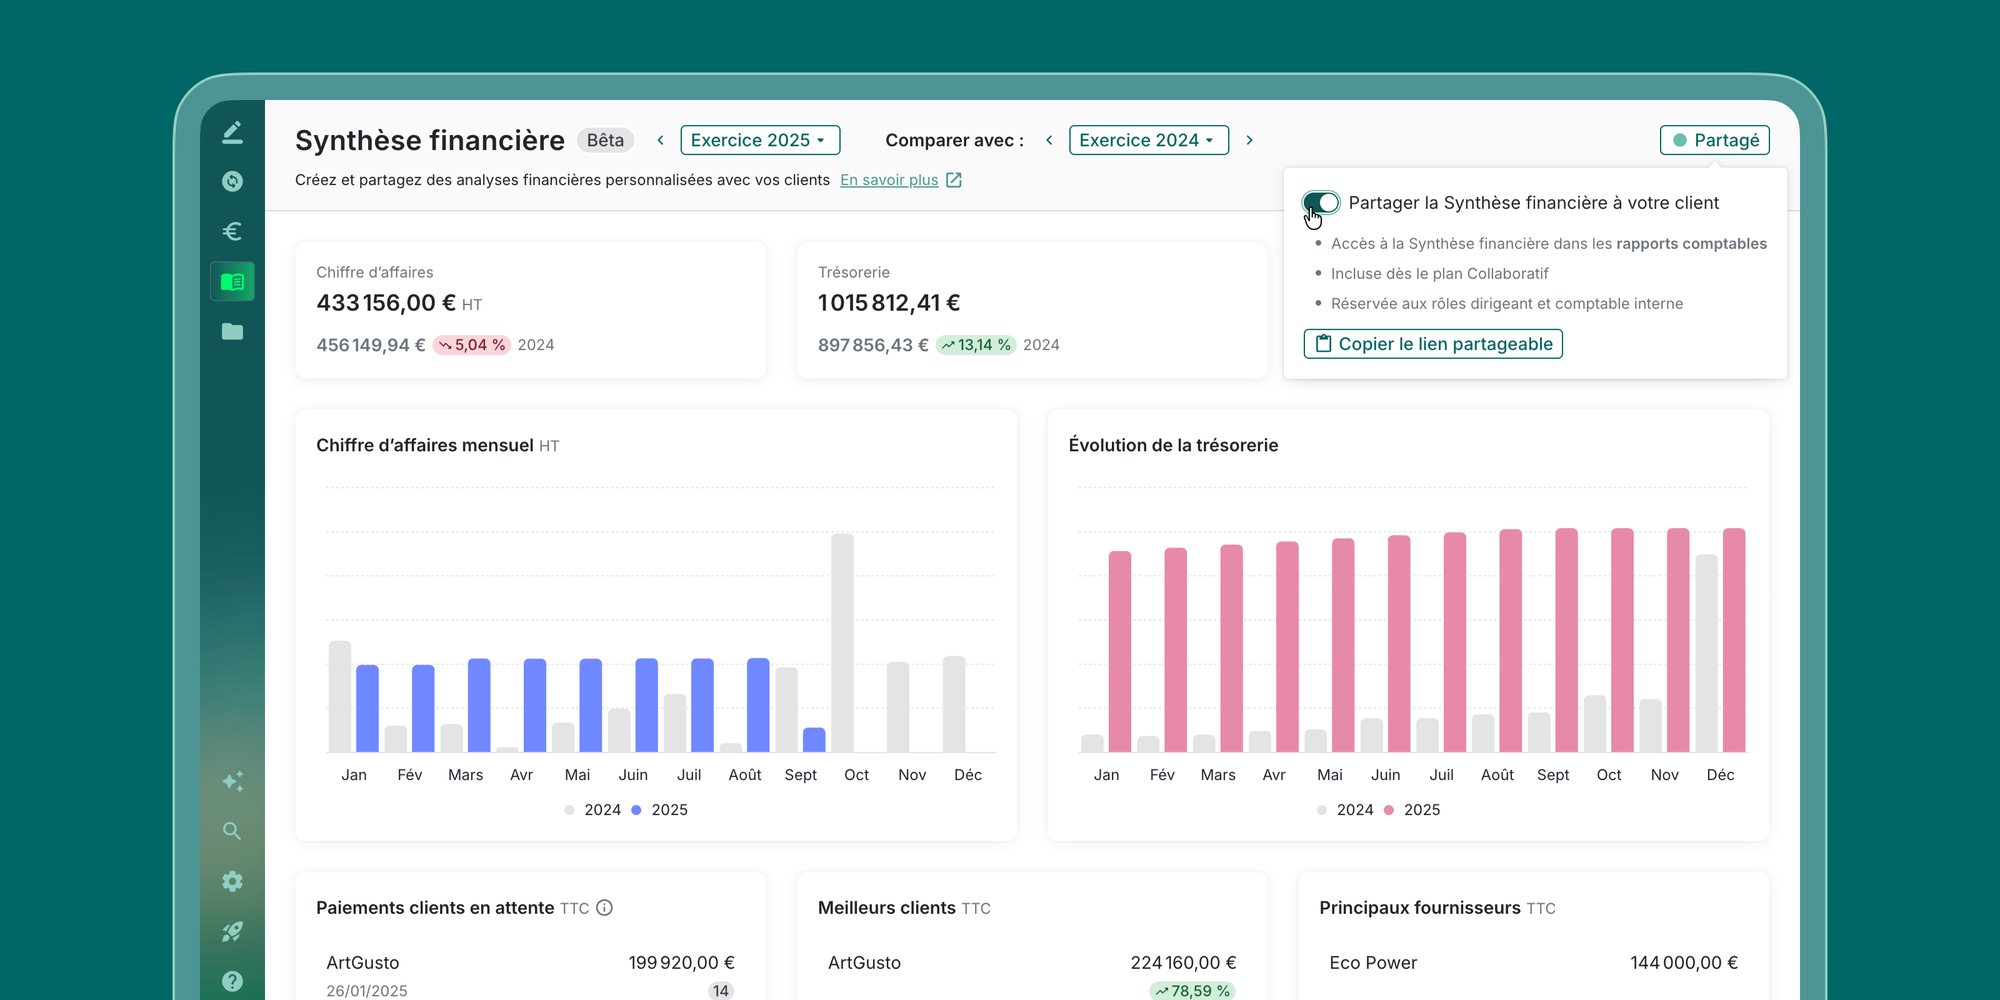Disable sharing the Synthèse financière with client
The image size is (2000, 1000).
point(1321,203)
